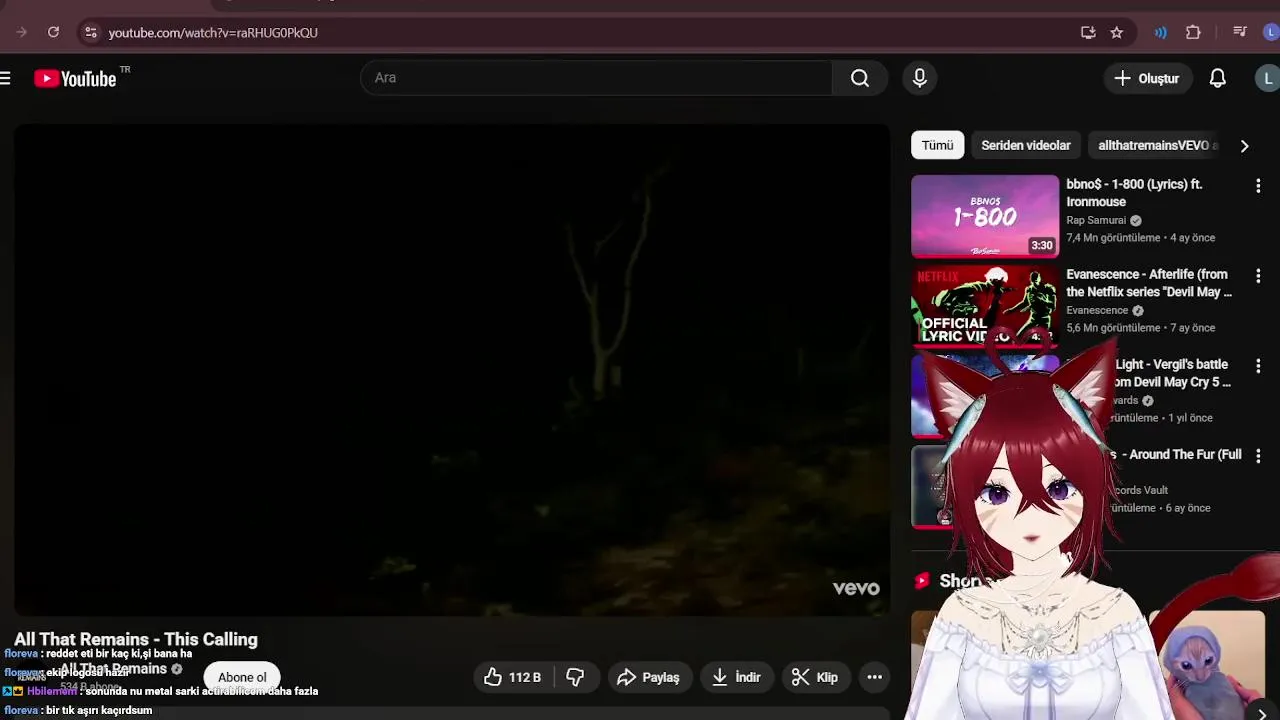The height and width of the screenshot is (720, 1280).
Task: Click the install app icon in address bar
Action: tap(1088, 32)
